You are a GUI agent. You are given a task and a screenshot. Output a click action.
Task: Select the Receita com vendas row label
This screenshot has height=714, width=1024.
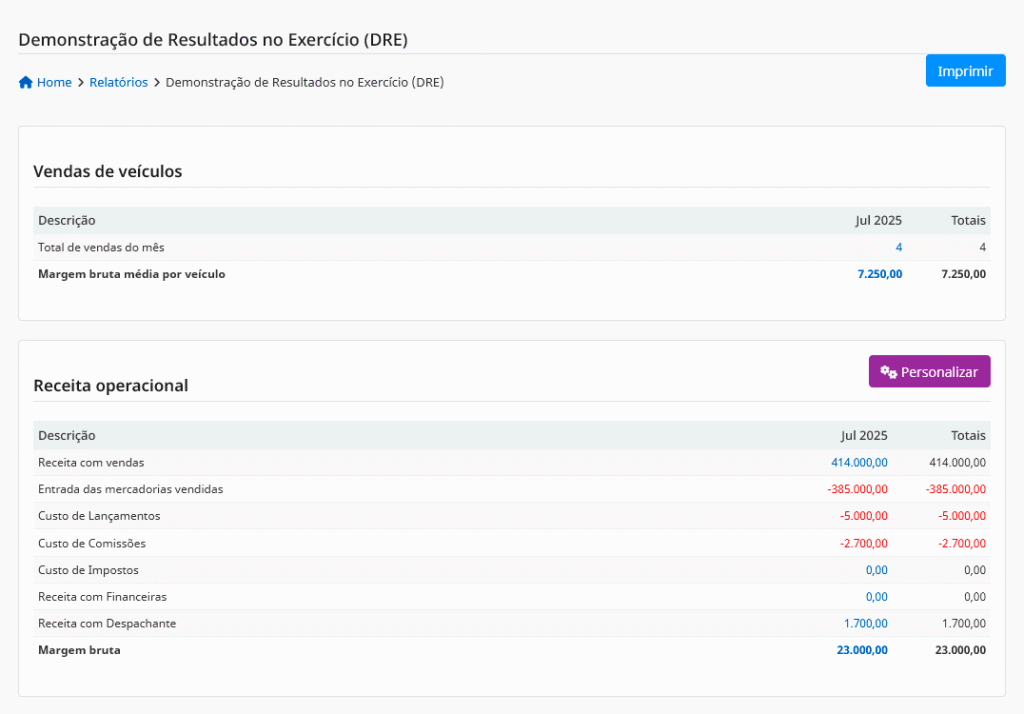click(91, 462)
